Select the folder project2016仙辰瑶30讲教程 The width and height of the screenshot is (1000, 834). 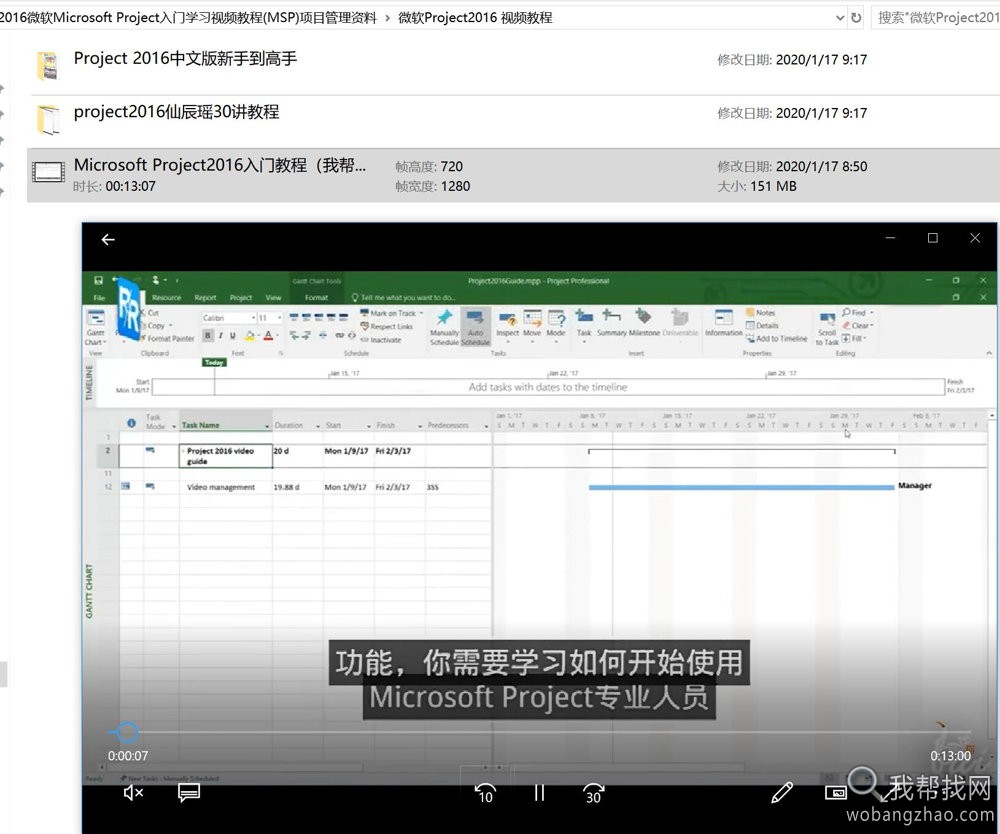[x=177, y=112]
